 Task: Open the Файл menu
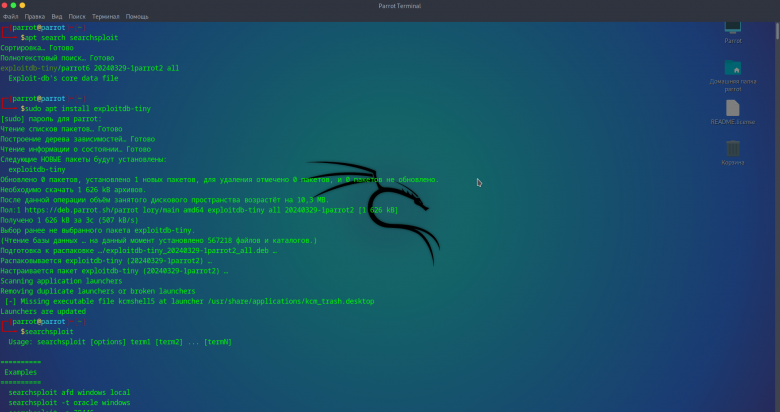[x=10, y=16]
